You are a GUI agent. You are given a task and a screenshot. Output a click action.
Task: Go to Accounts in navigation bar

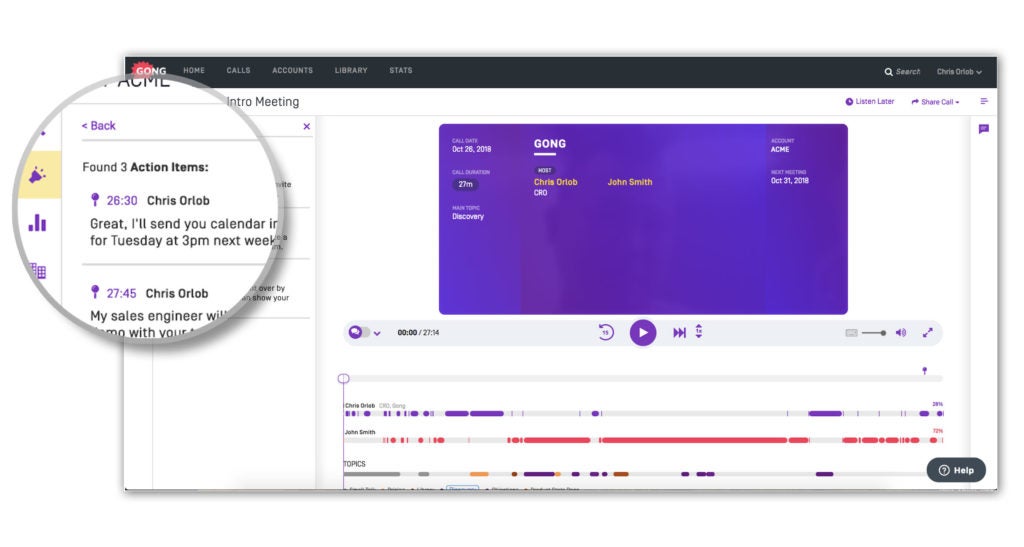coord(293,70)
